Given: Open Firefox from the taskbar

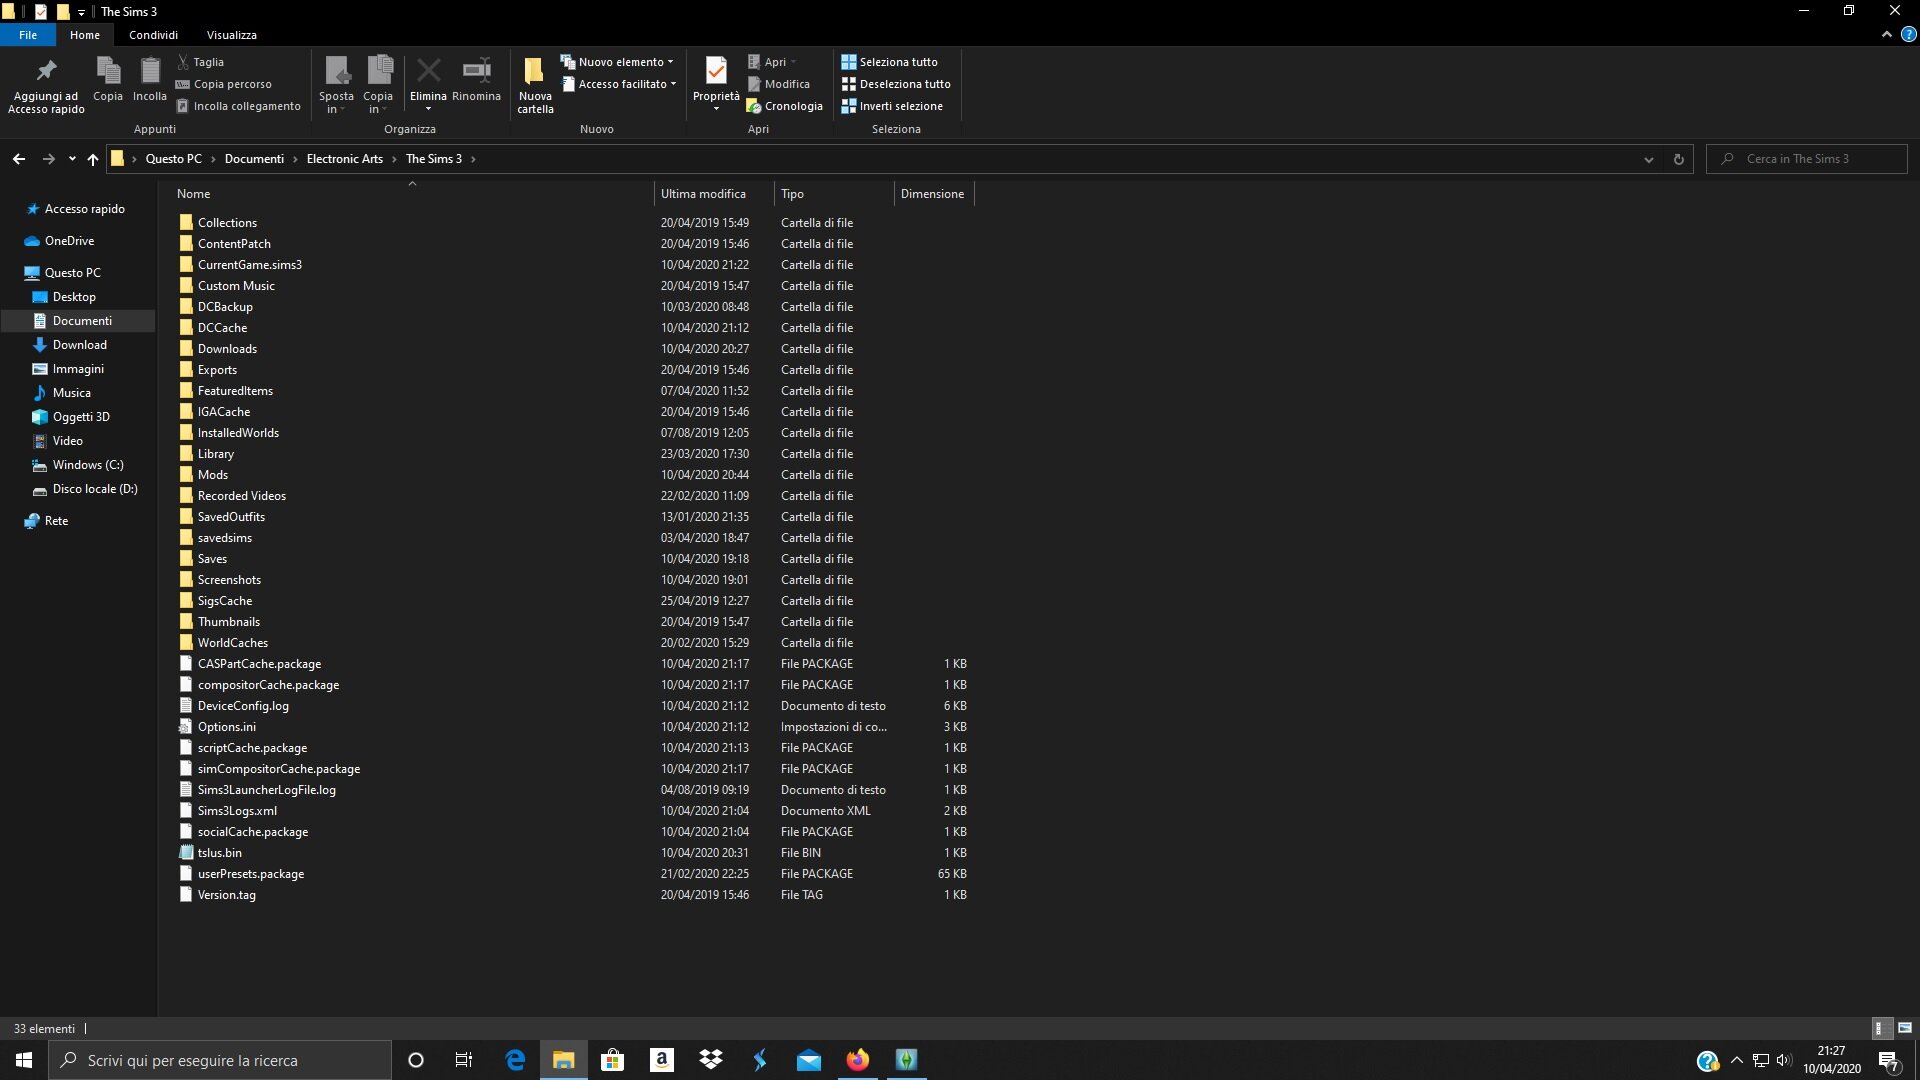Looking at the screenshot, I should click(x=858, y=1060).
